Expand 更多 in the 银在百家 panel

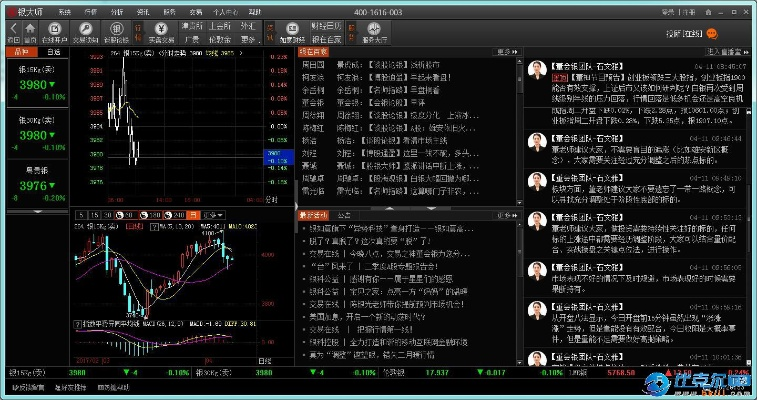507,52
